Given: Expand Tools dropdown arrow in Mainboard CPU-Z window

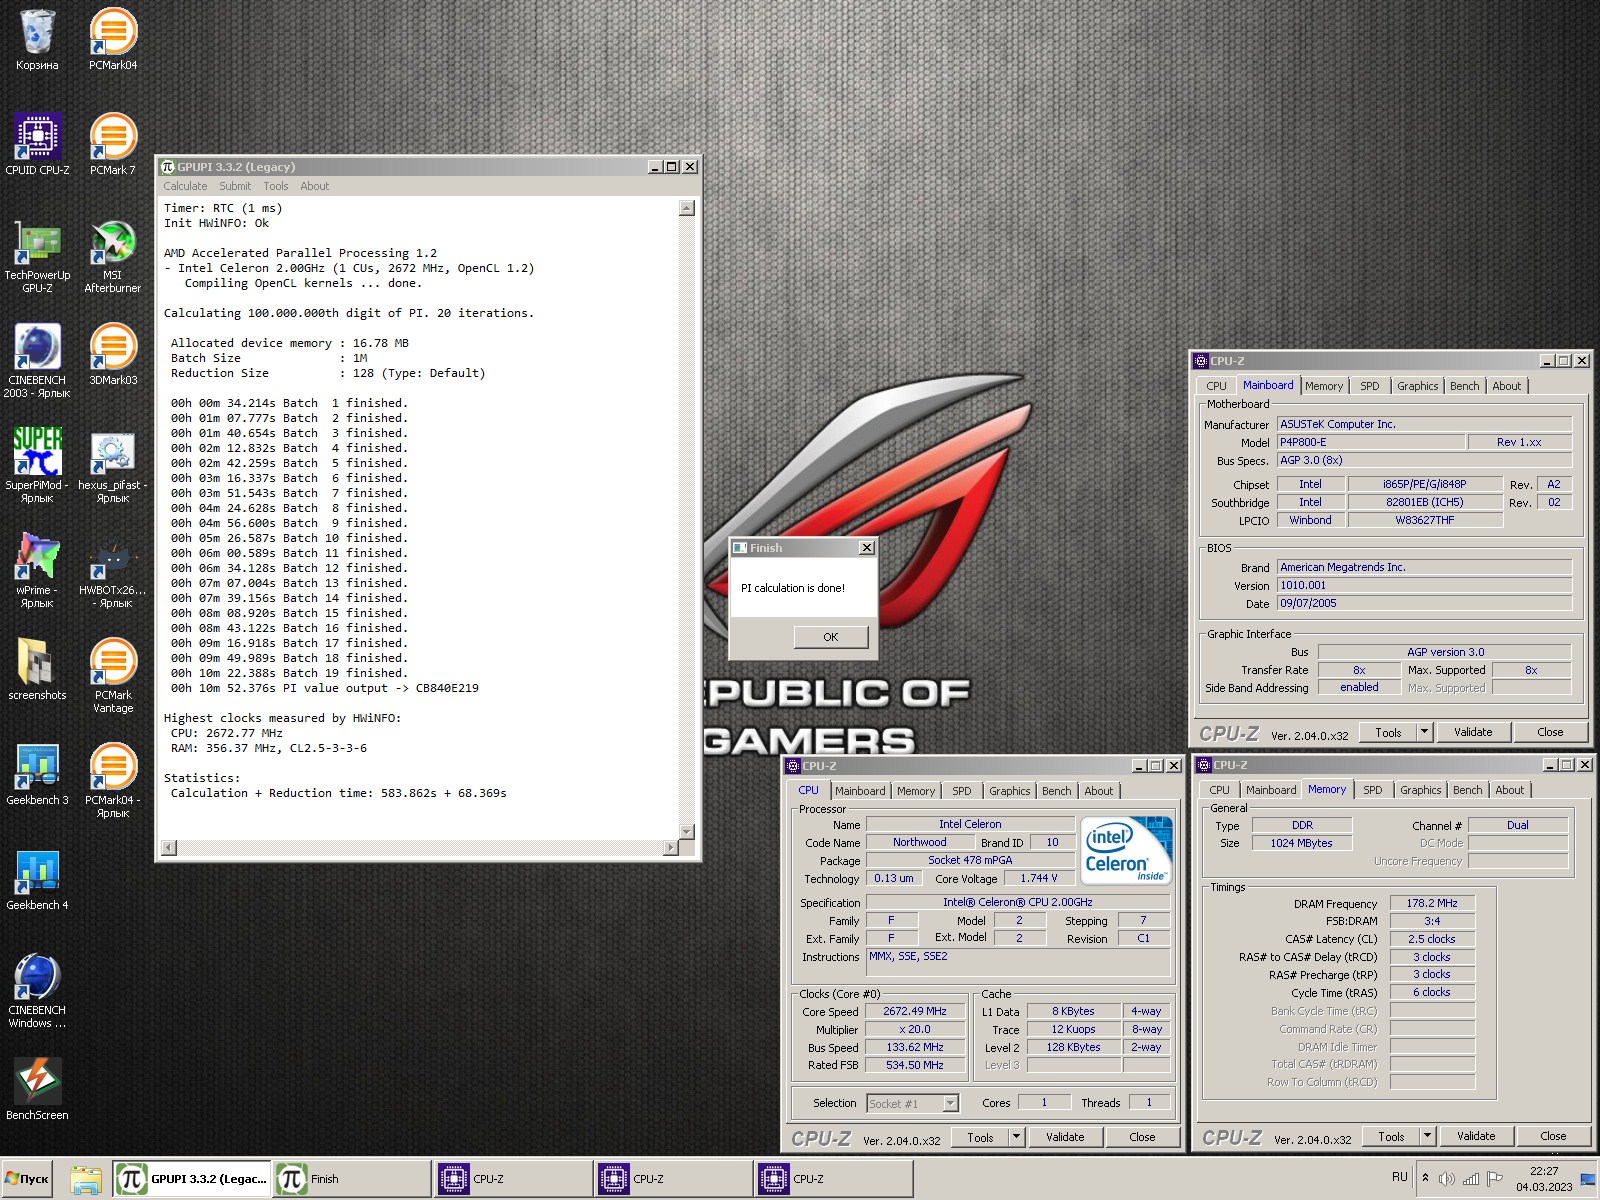Looking at the screenshot, I should [1425, 732].
